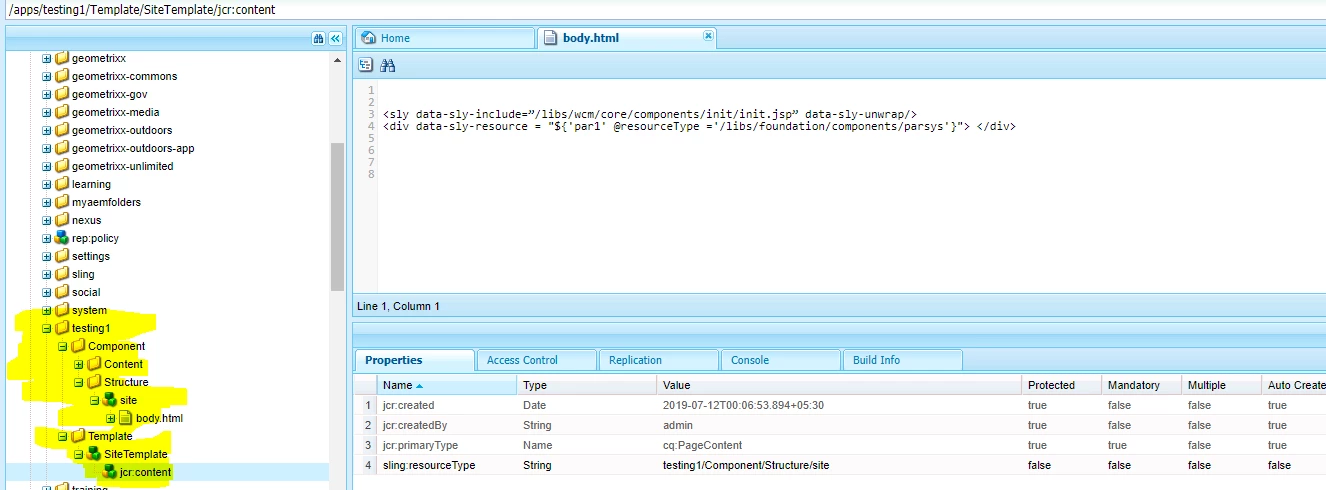The width and height of the screenshot is (1326, 490).
Task: Click the body.html document icon on the editor tab
Action: coord(549,38)
